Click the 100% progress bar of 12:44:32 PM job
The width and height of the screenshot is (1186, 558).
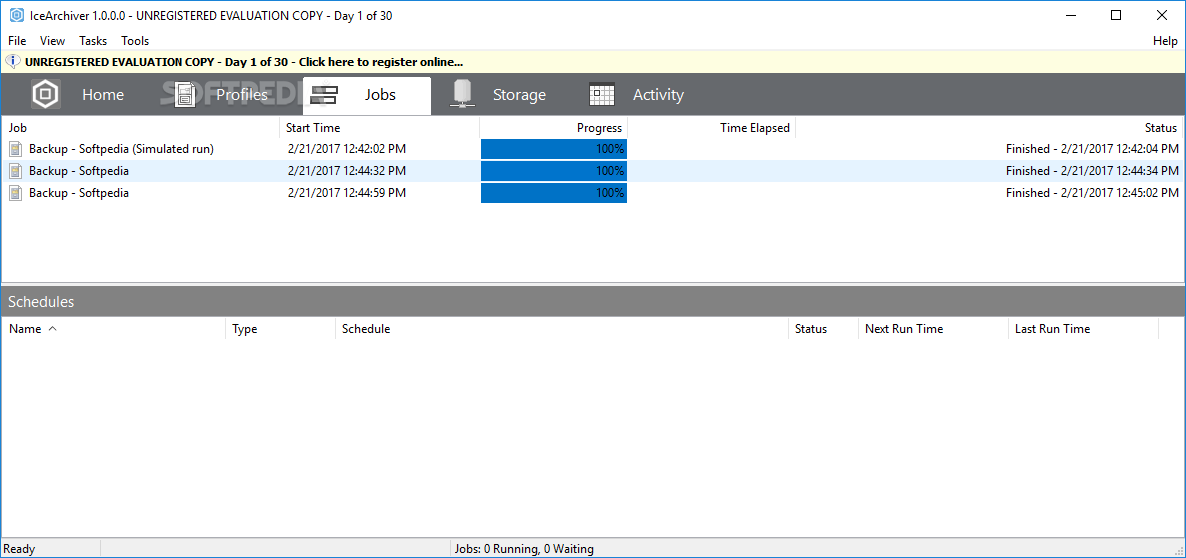[x=554, y=171]
